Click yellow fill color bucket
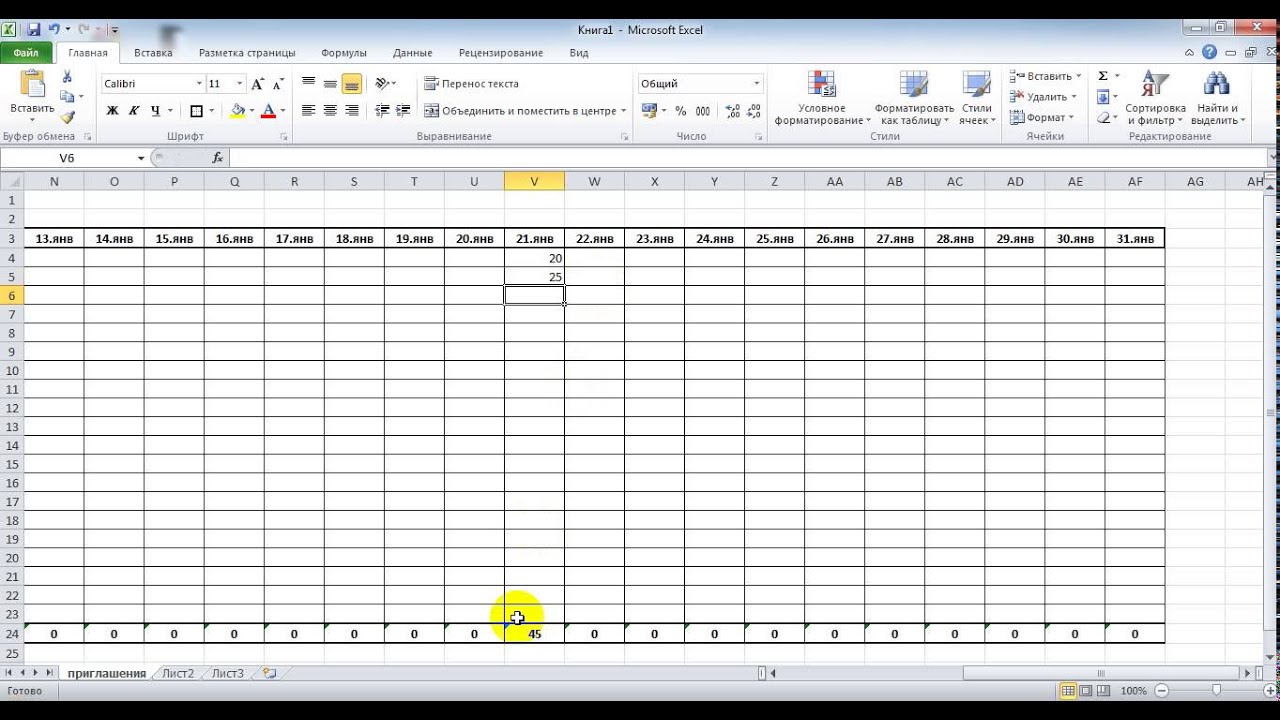The width and height of the screenshot is (1280, 720). click(237, 111)
